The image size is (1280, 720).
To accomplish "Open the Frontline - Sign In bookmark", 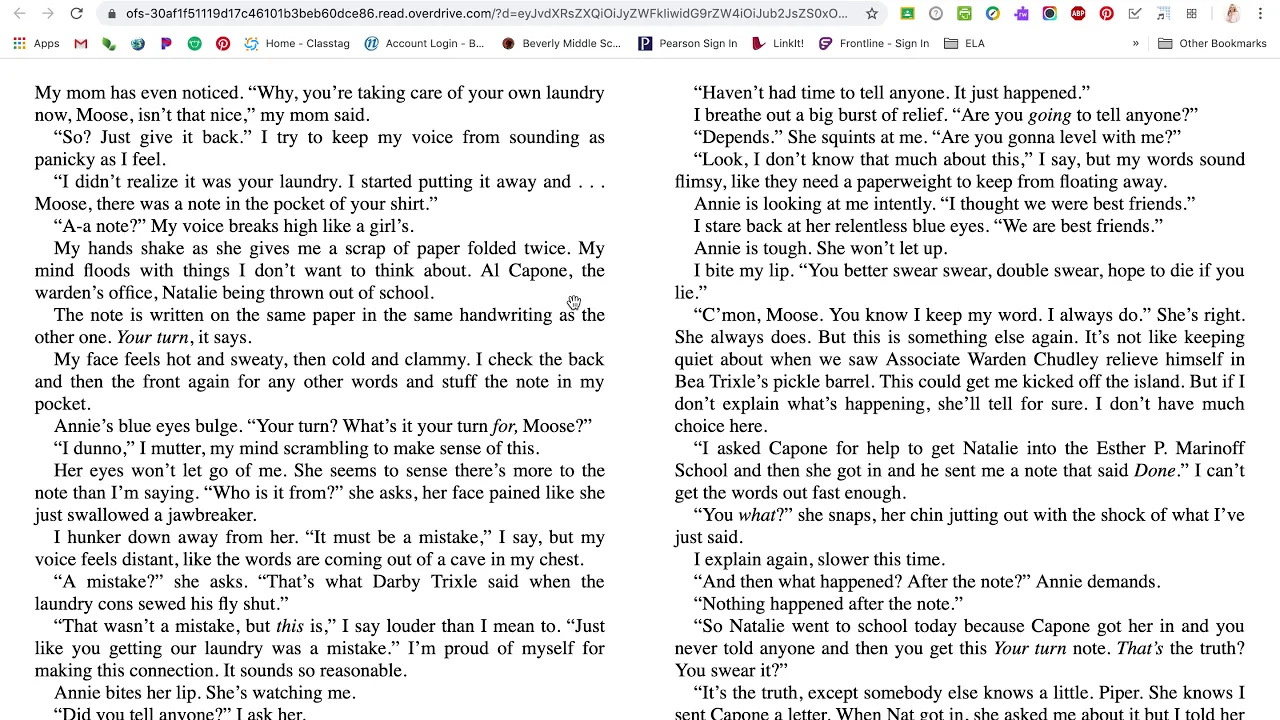I will [874, 44].
